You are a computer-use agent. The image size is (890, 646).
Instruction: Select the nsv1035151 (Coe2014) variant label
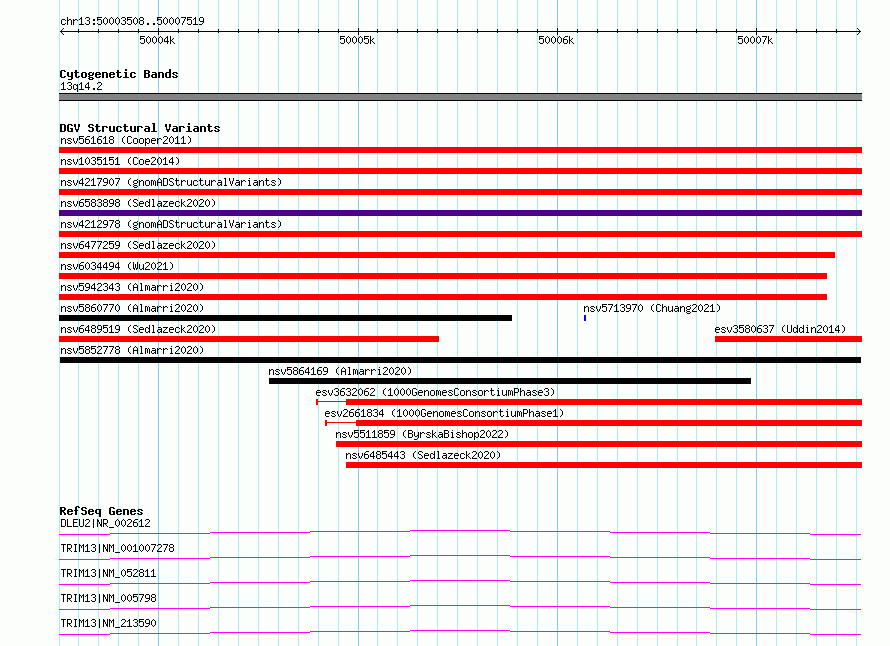(120, 161)
